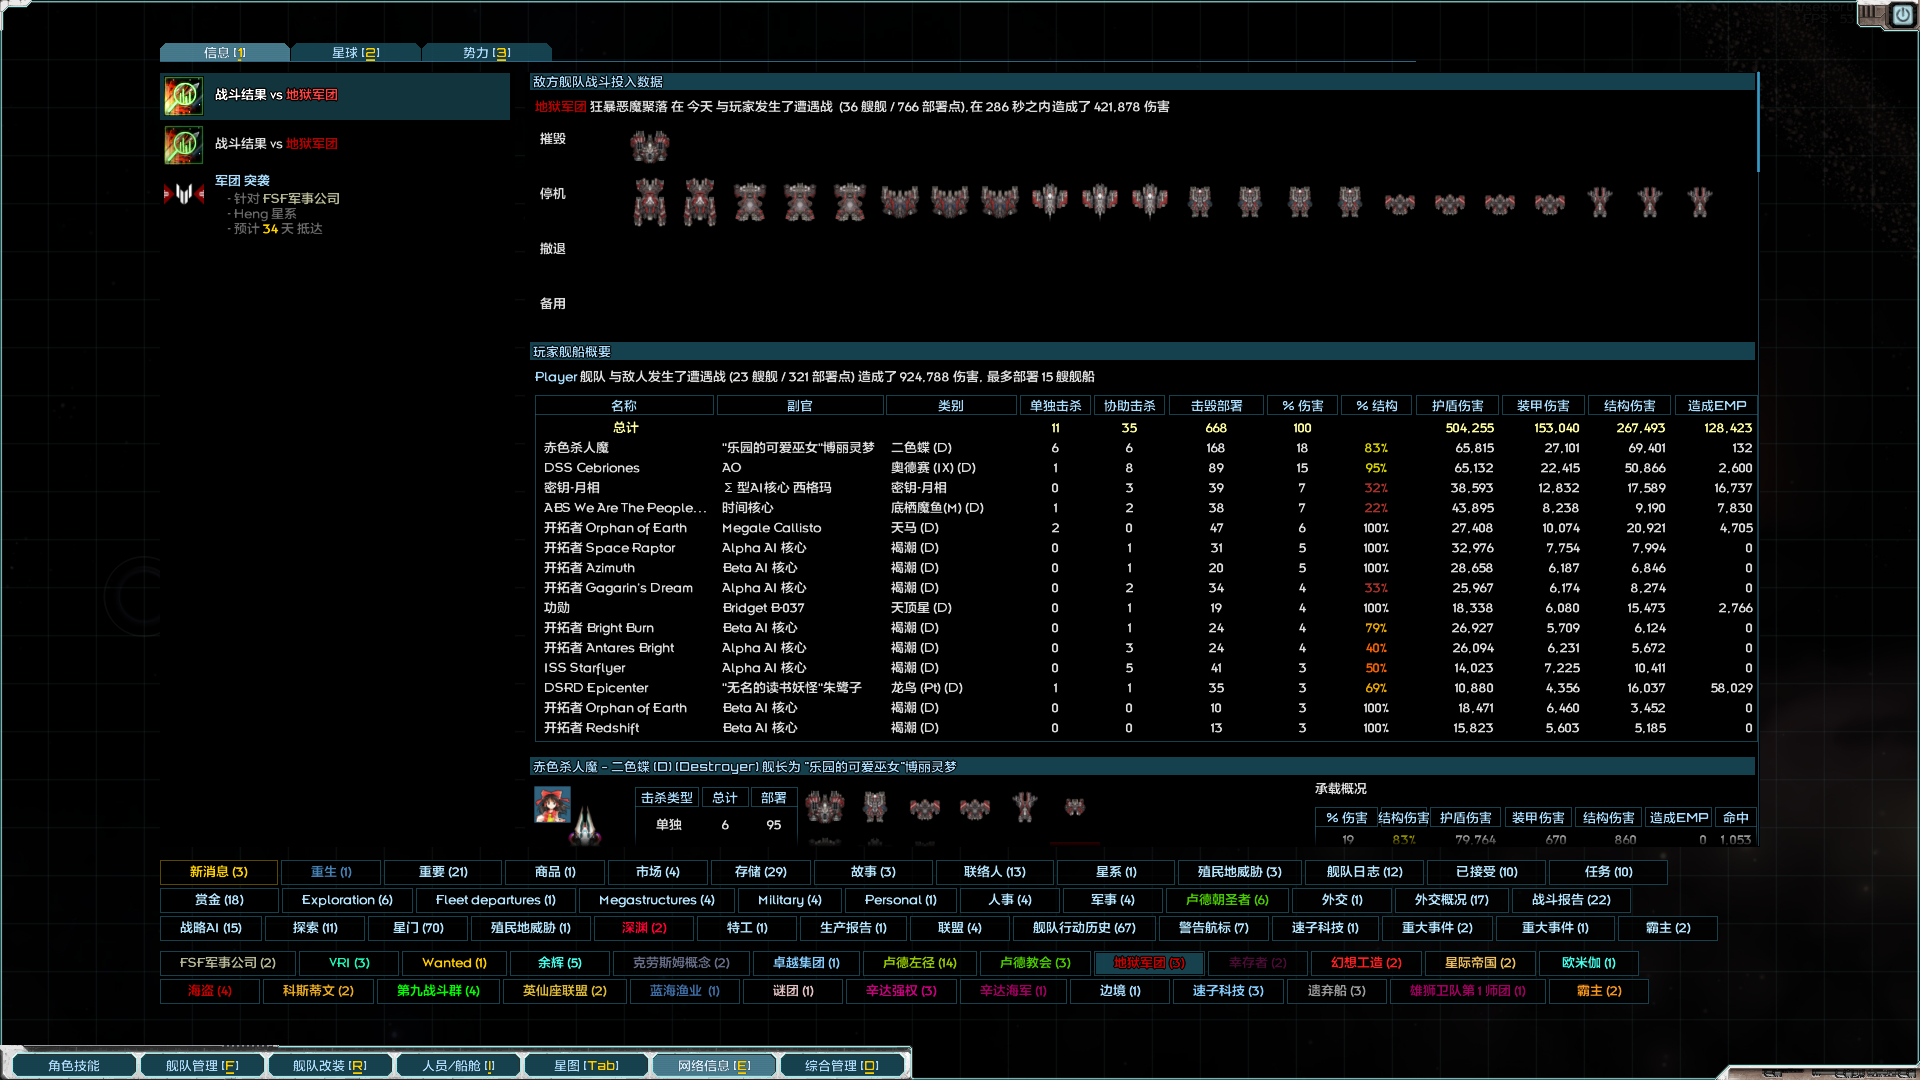This screenshot has height=1080, width=1920.
Task: Open 舰队管理 from the bottom bar
Action: (x=202, y=1064)
